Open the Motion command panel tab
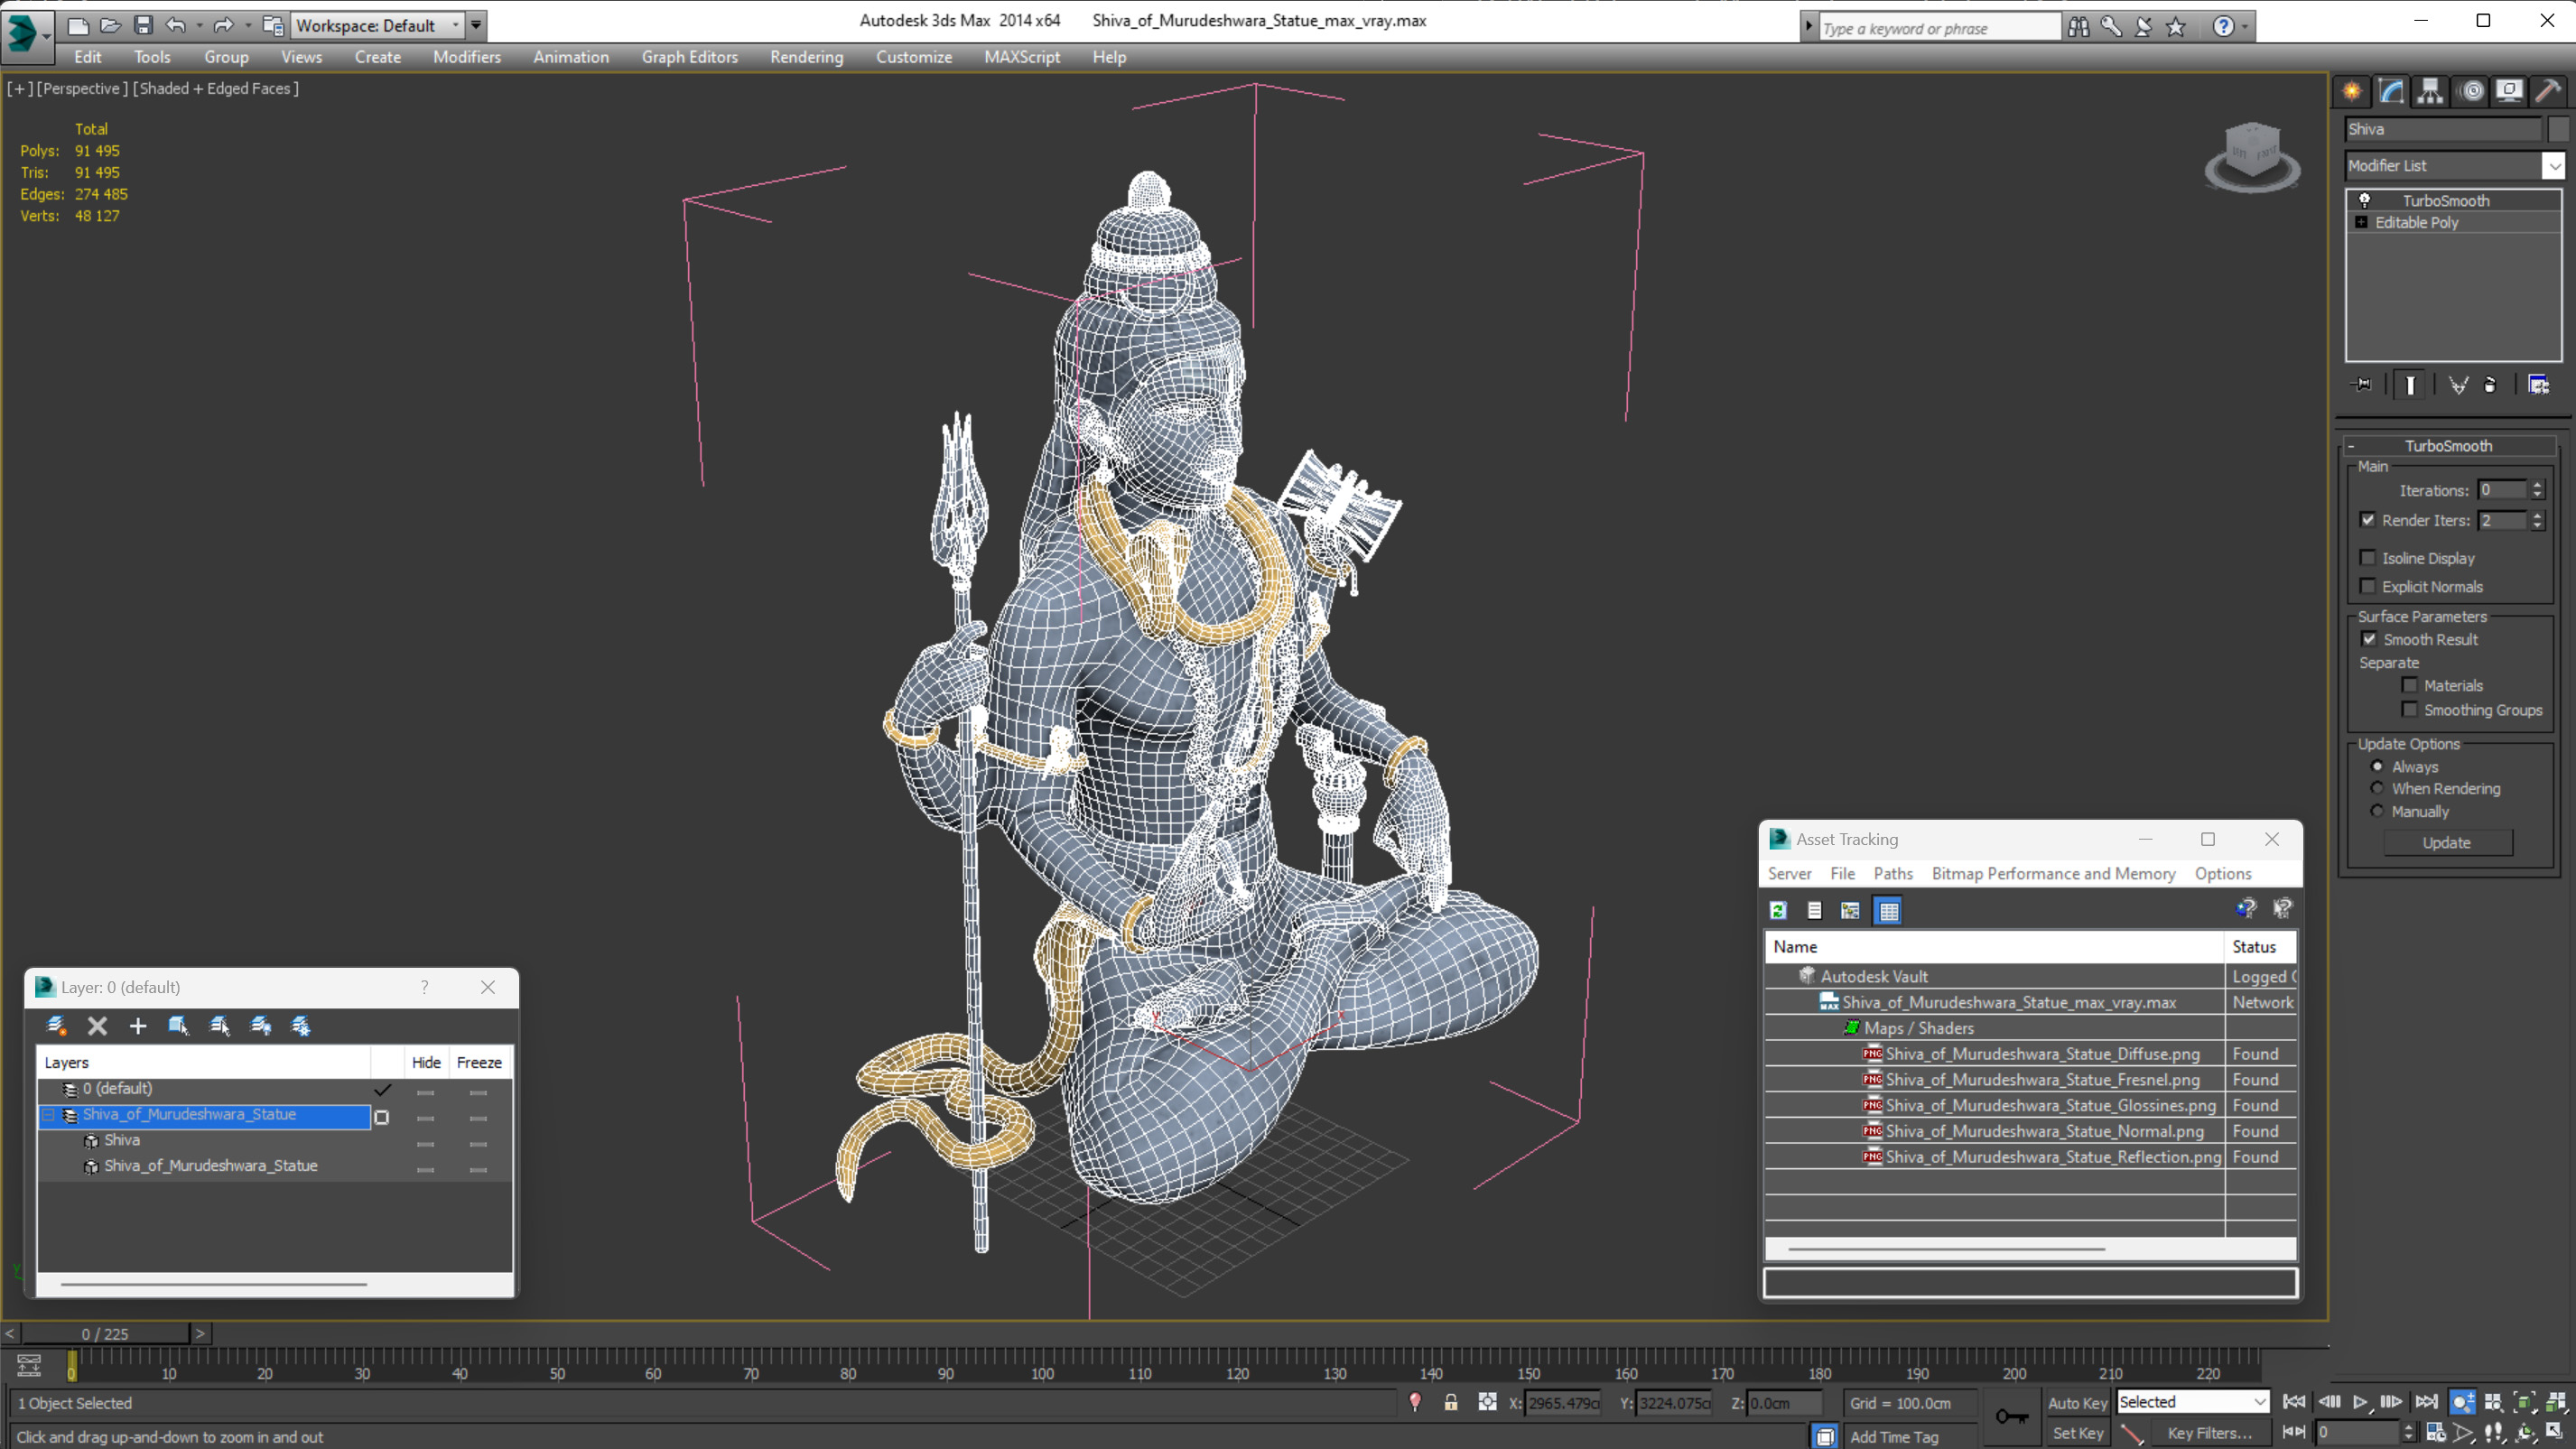The image size is (2576, 1449). (x=2472, y=91)
